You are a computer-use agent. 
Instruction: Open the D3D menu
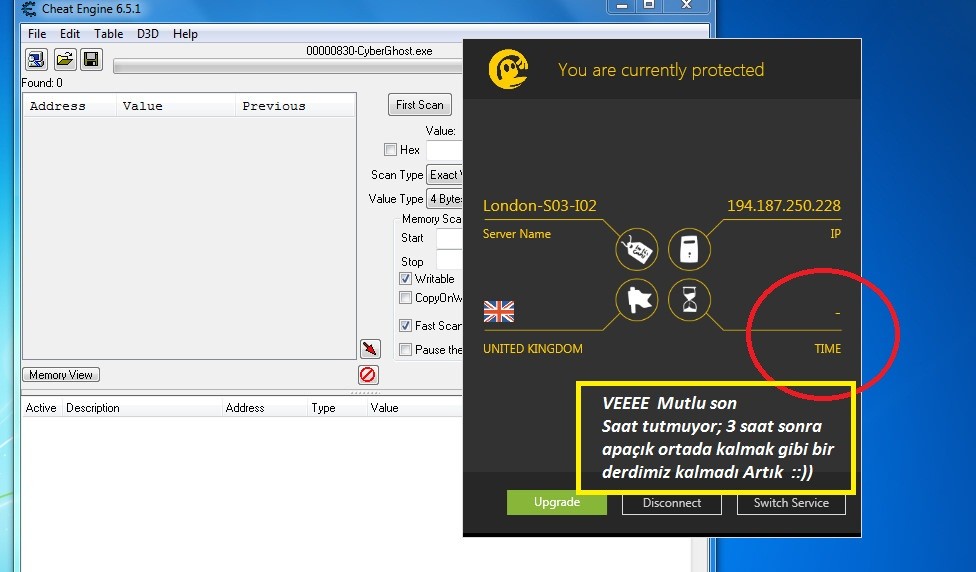[148, 34]
